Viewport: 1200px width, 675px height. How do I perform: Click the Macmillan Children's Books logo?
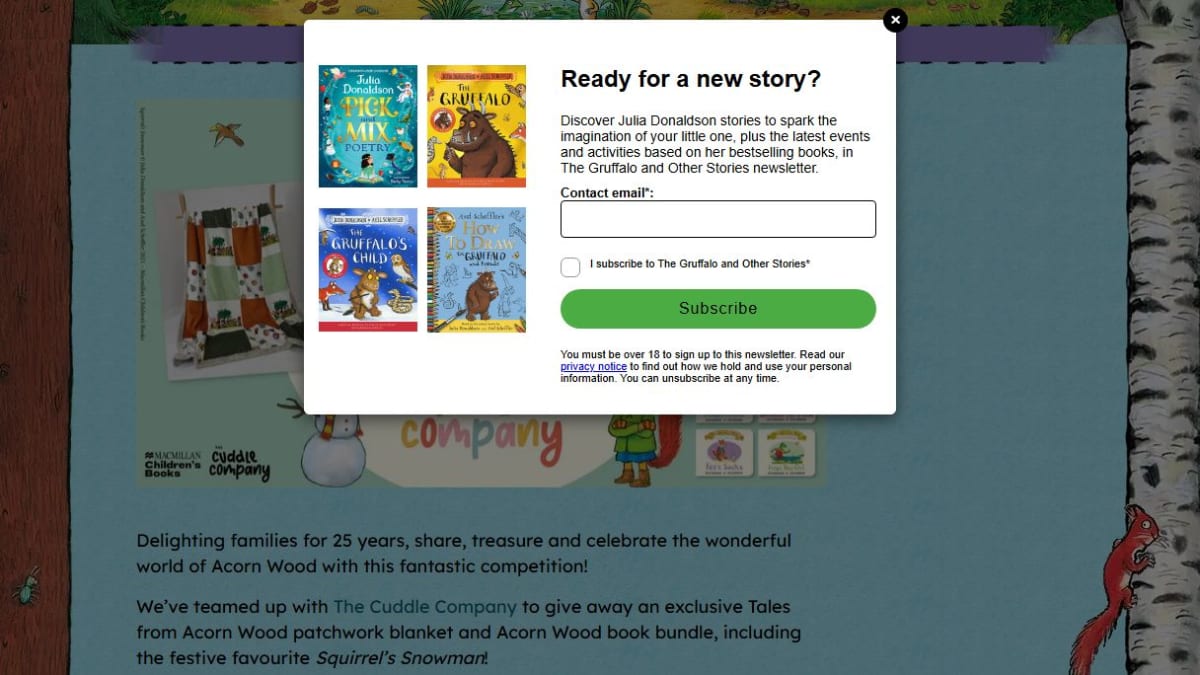pyautogui.click(x=173, y=461)
